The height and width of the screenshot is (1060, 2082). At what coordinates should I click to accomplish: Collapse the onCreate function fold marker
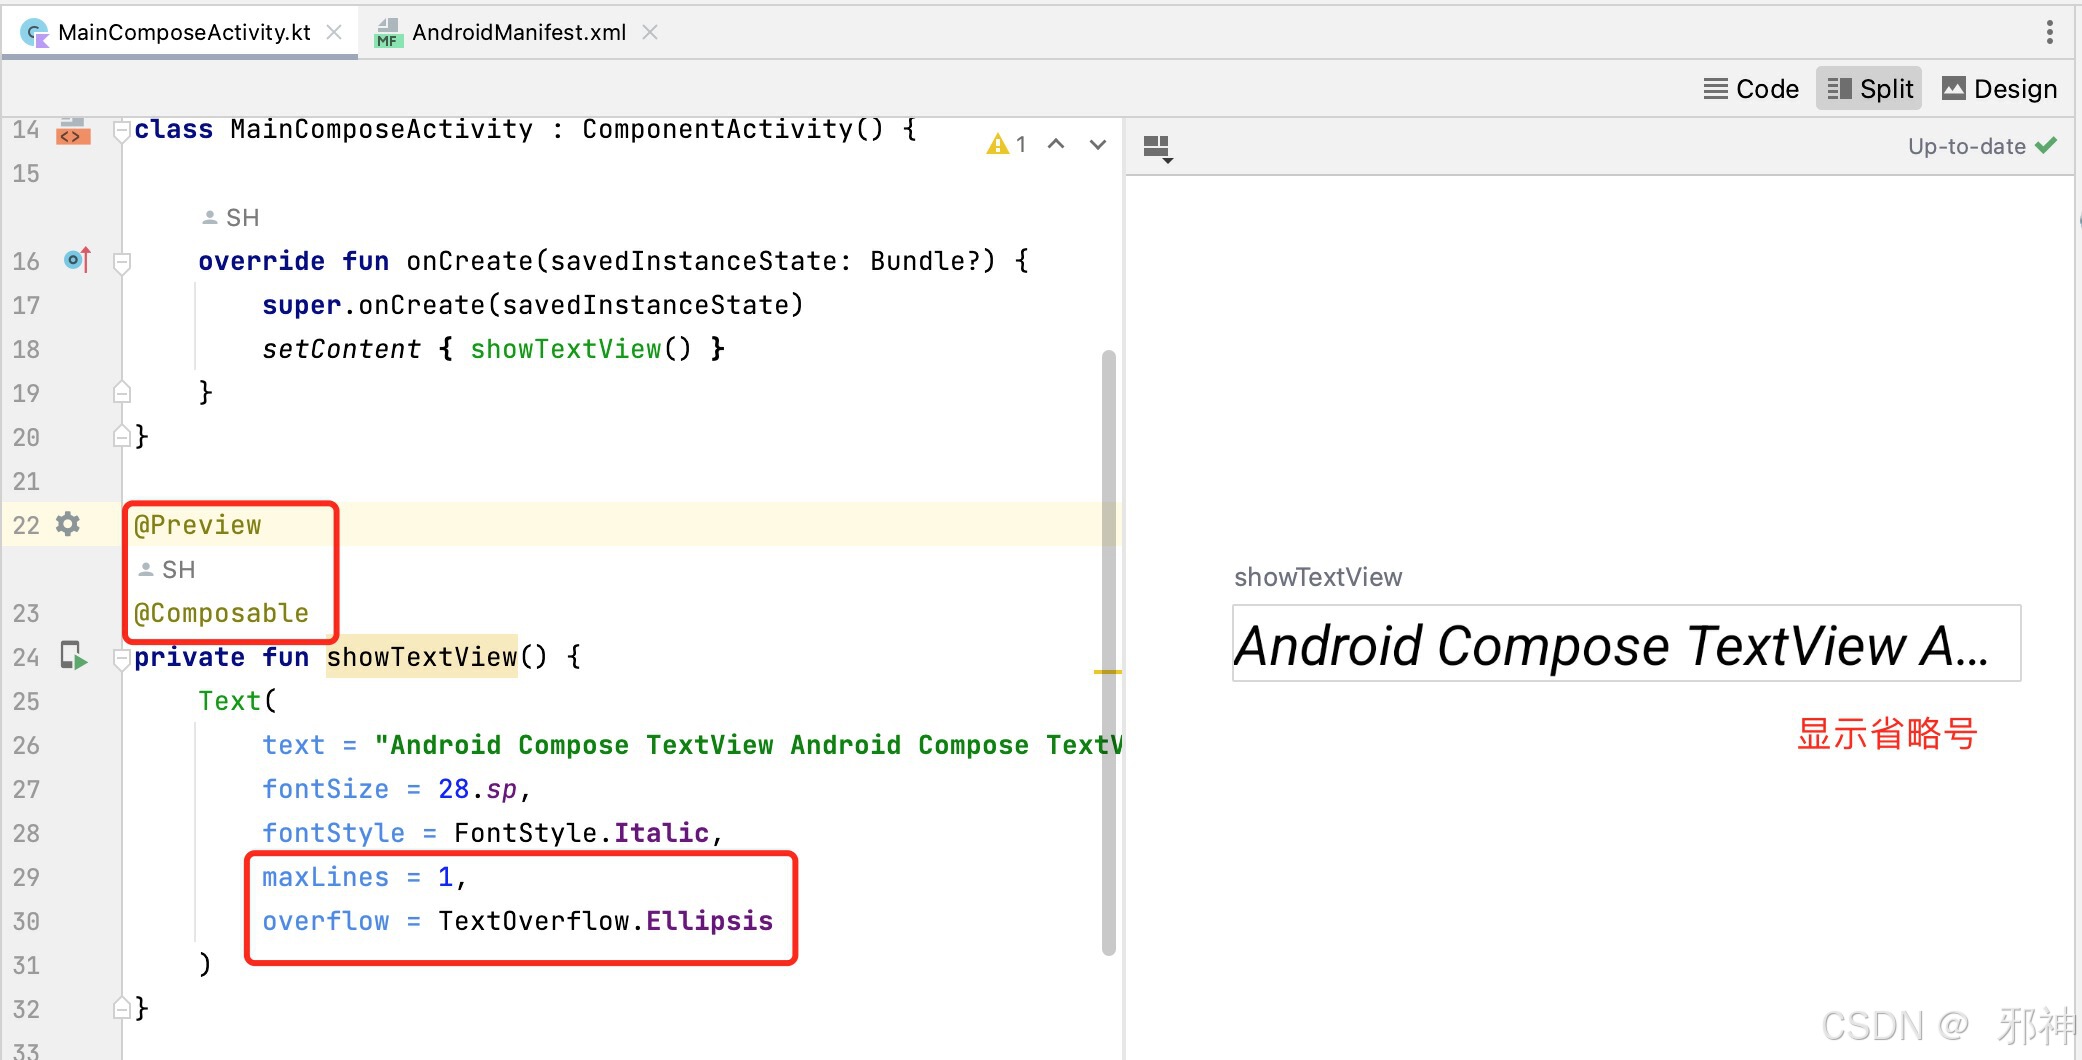click(122, 262)
